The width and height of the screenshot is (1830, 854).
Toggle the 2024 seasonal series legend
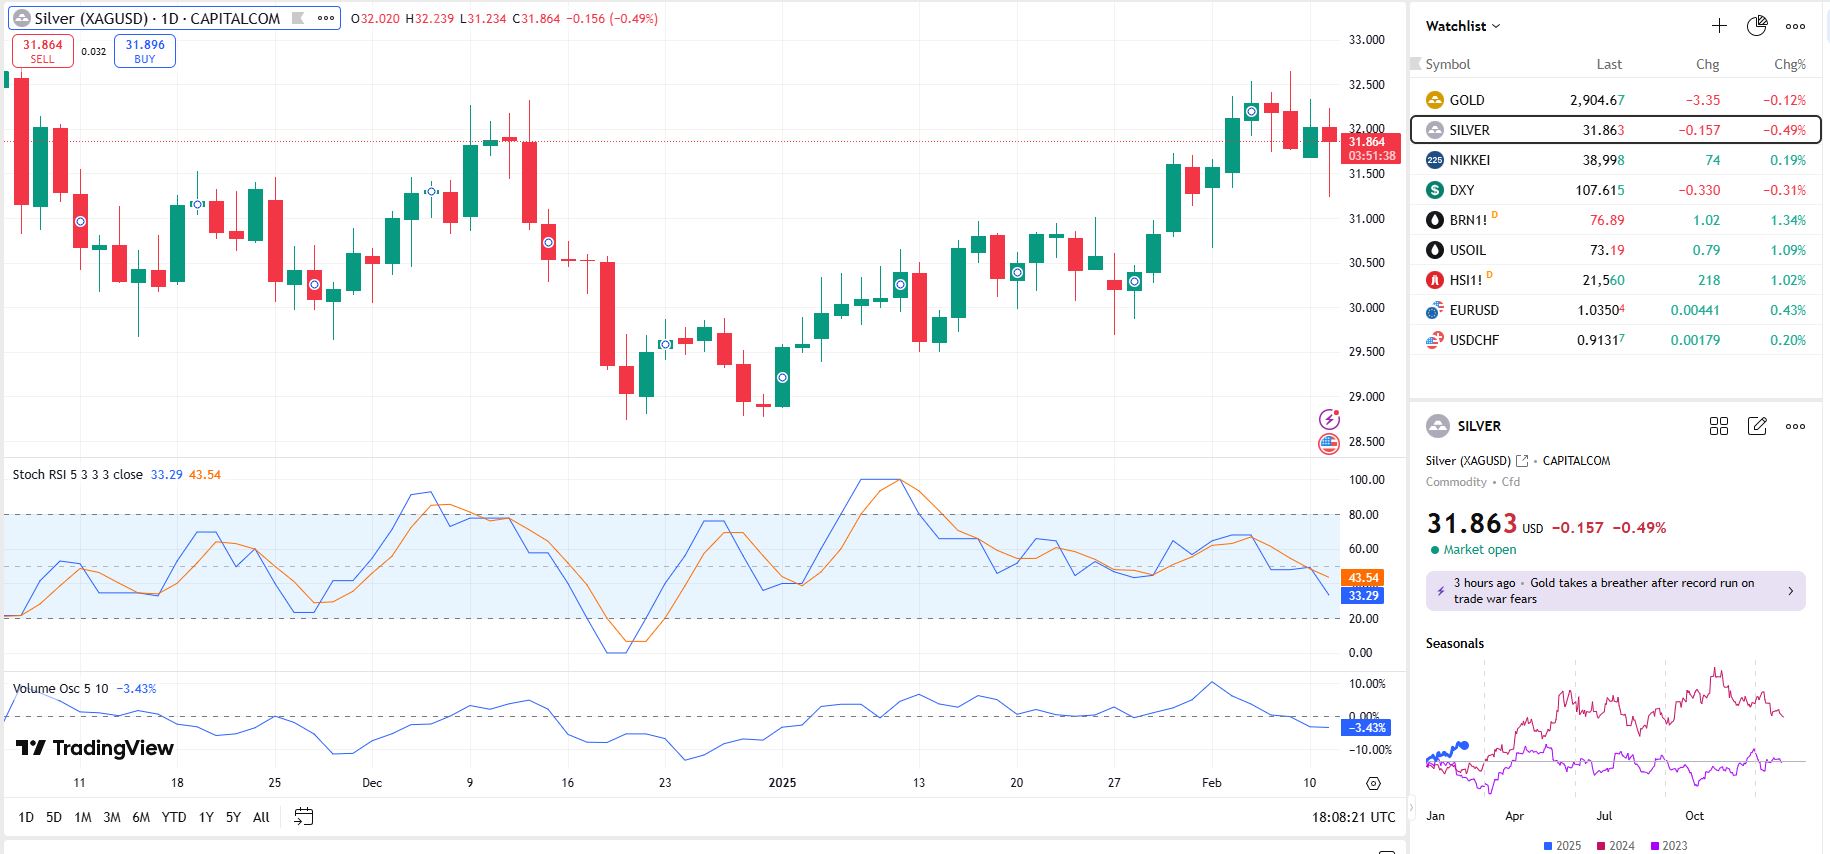1615,846
